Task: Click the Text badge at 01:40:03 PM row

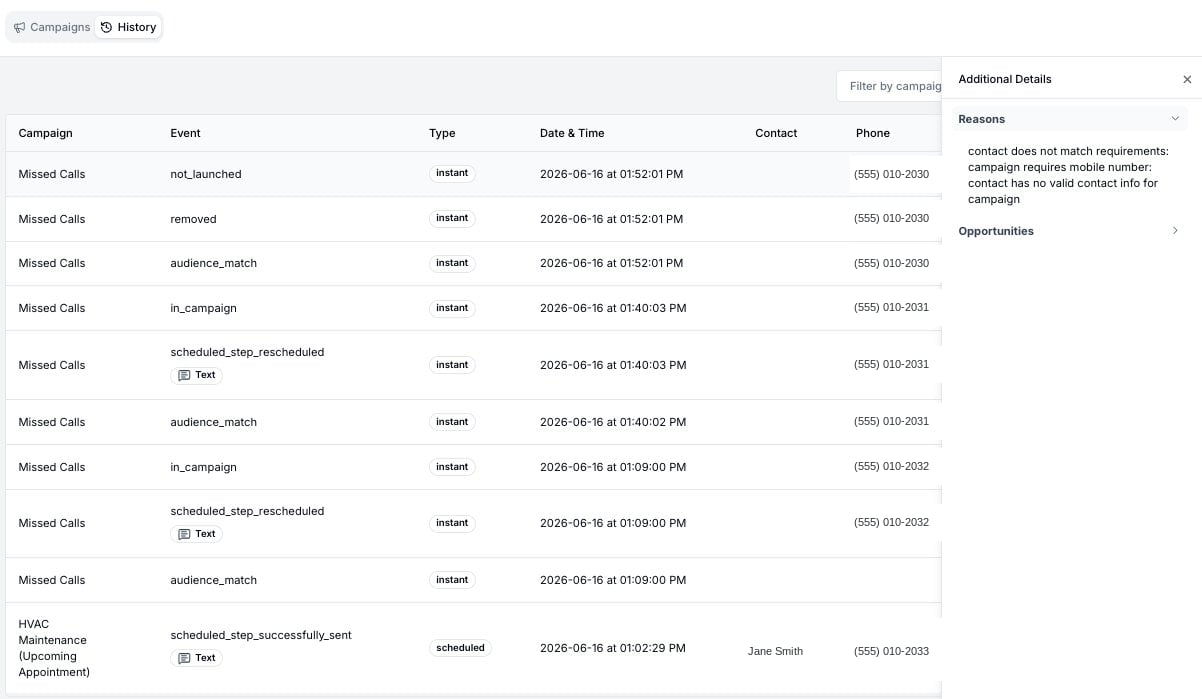Action: coord(196,375)
